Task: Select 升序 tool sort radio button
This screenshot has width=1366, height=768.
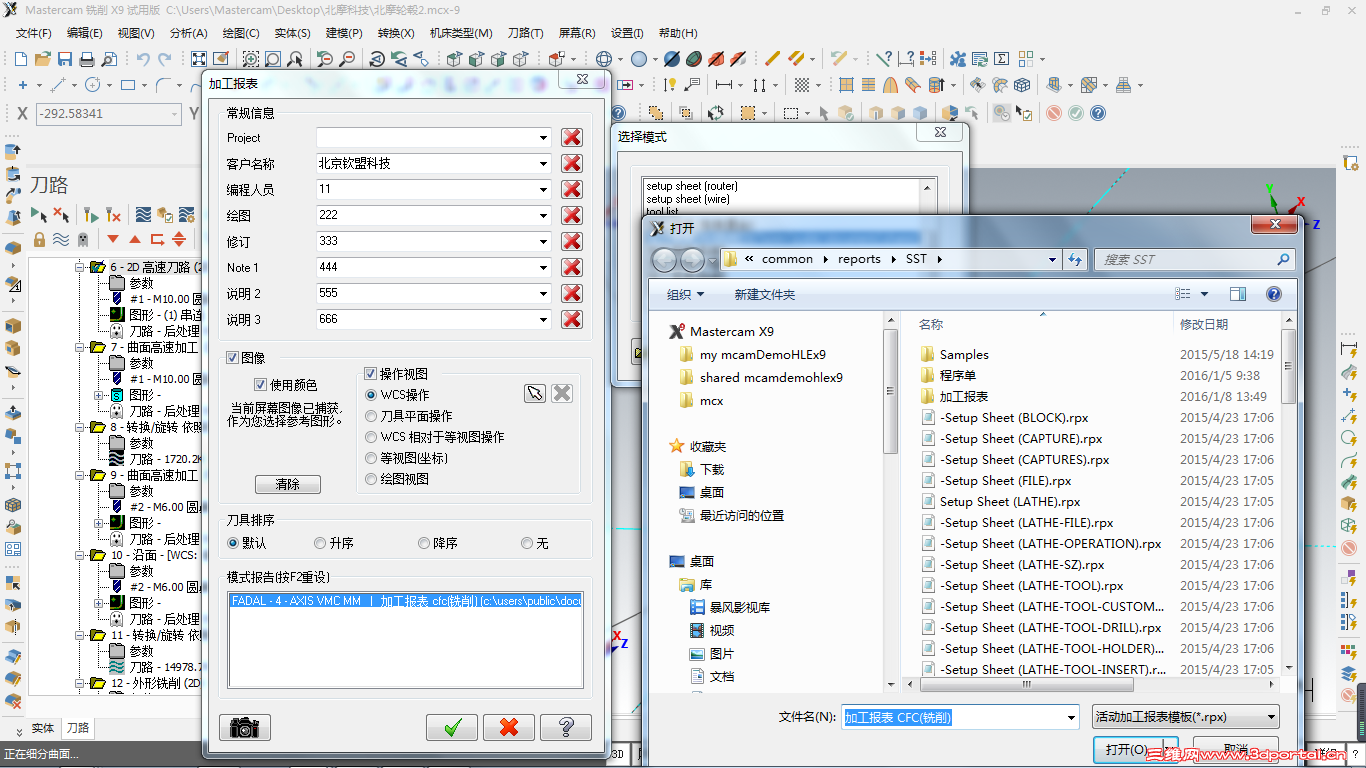Action: (320, 543)
